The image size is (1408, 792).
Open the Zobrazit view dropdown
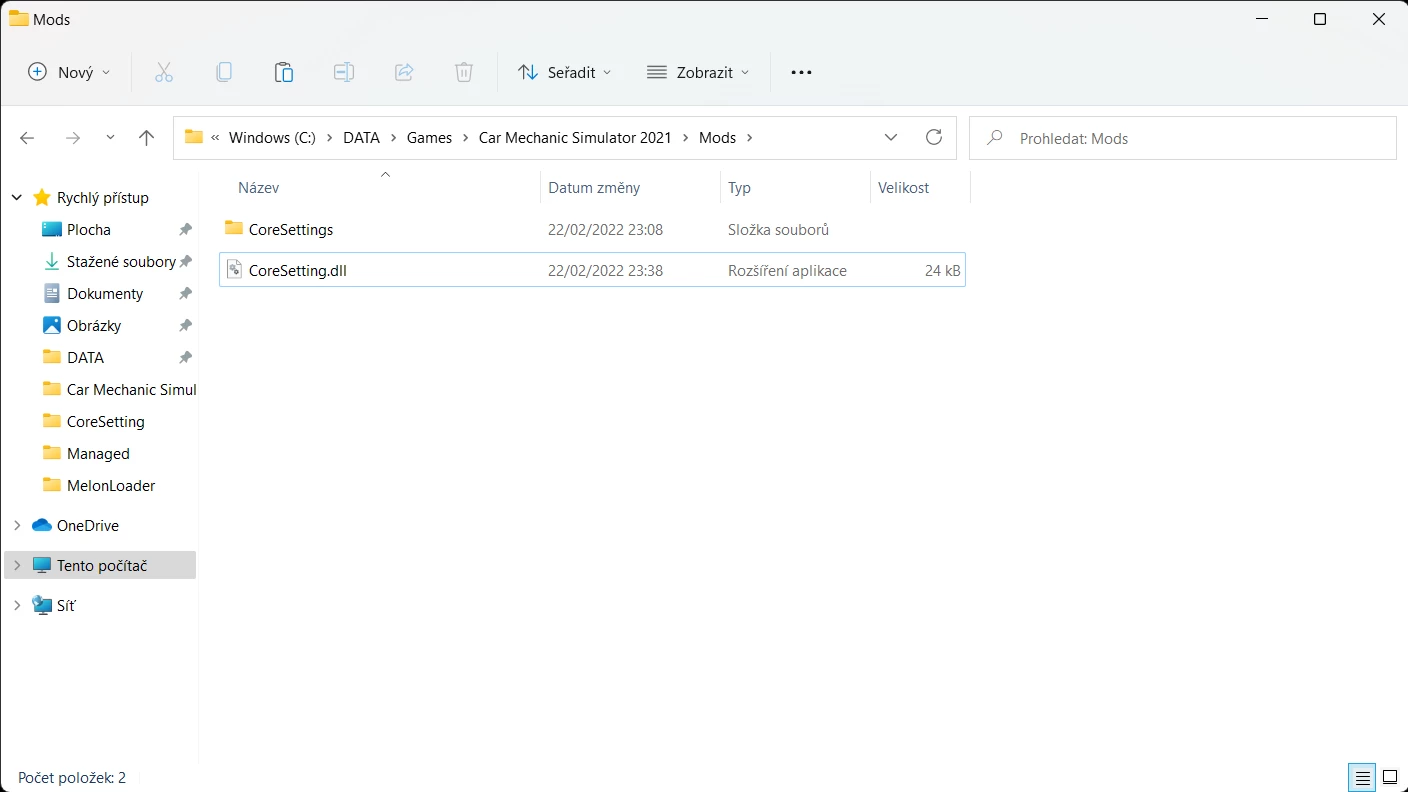[x=698, y=72]
